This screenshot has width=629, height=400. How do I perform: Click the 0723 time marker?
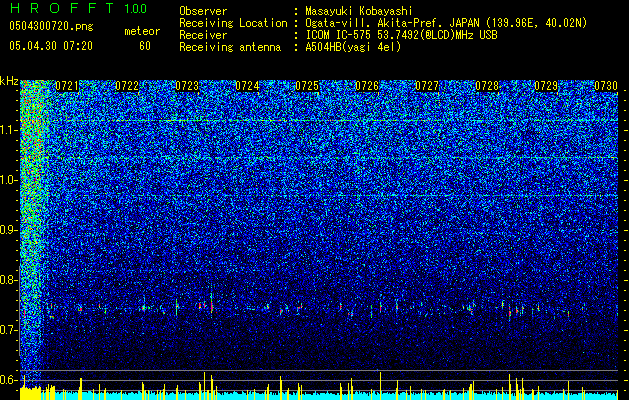[187, 86]
